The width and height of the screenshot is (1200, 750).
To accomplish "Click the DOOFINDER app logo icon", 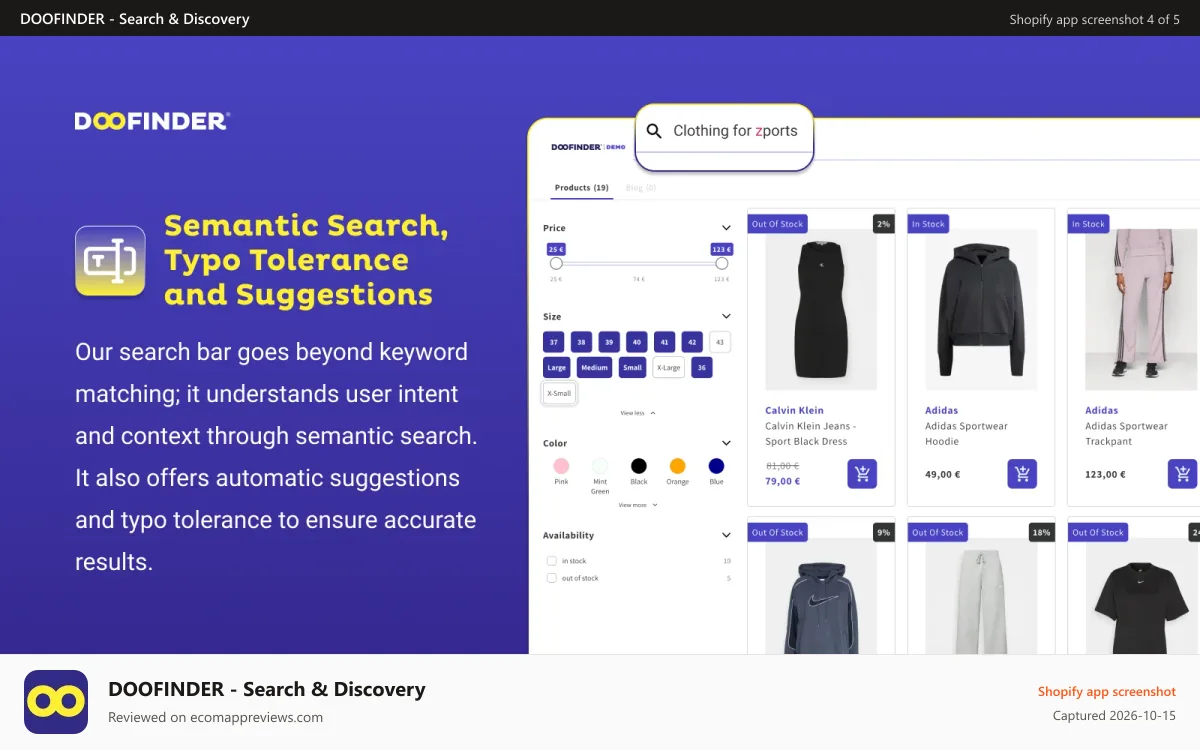I will (x=56, y=702).
